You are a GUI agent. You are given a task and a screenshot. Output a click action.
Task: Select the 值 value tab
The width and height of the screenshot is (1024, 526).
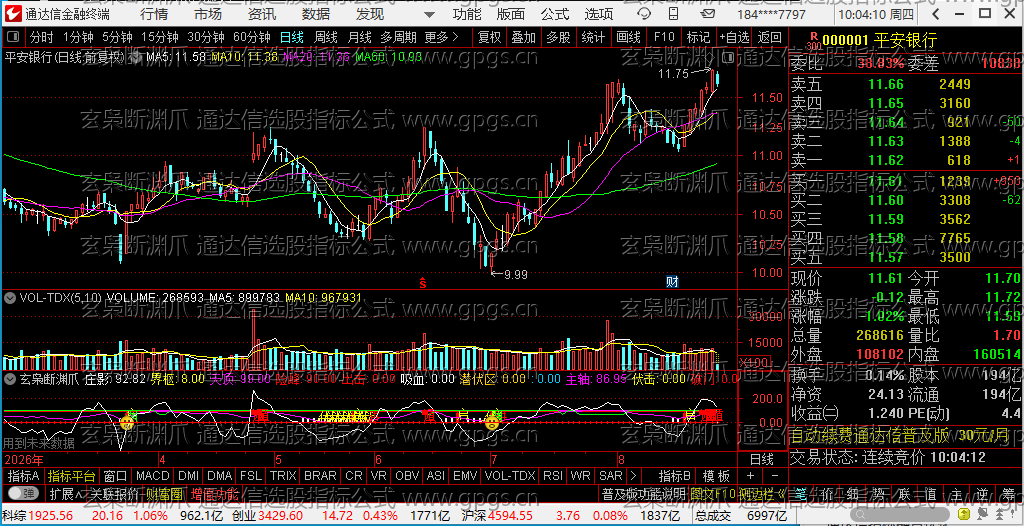(931, 493)
